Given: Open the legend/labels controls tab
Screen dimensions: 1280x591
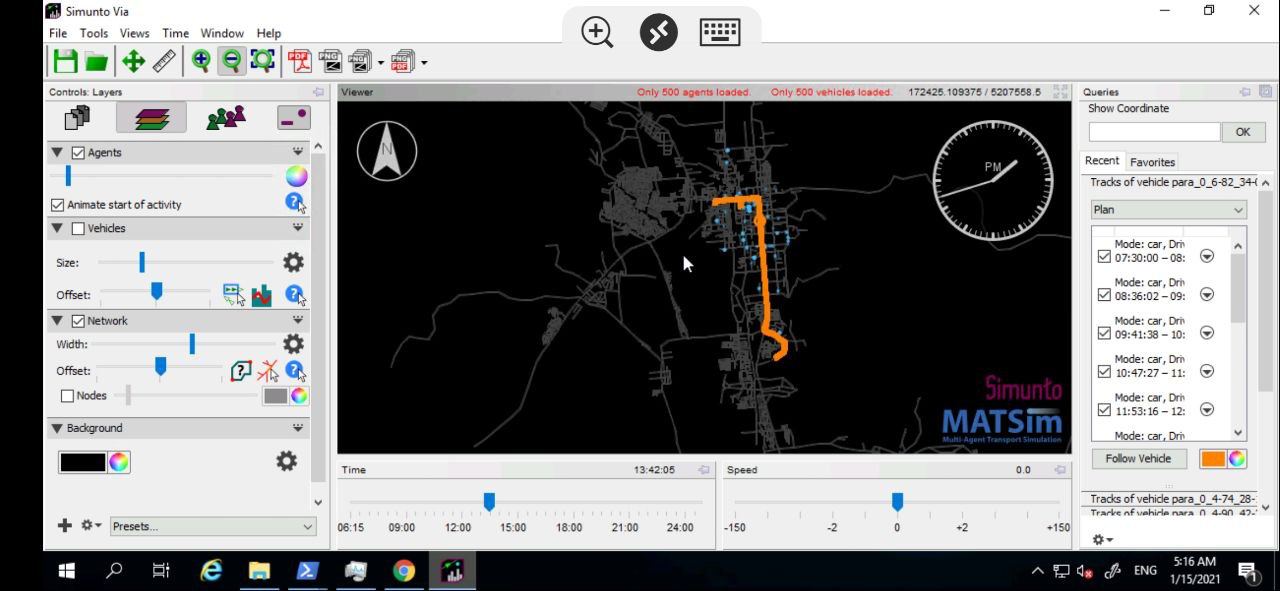Looking at the screenshot, I should coord(294,118).
